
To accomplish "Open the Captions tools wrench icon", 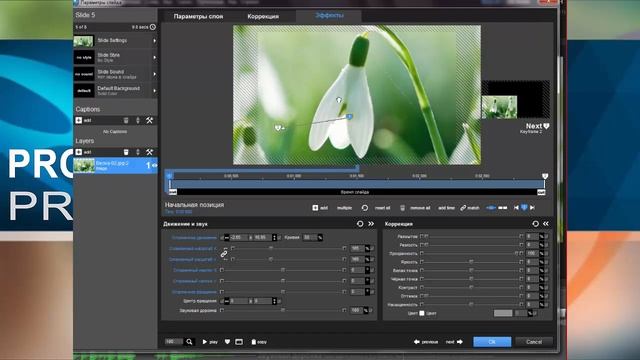I will tap(149, 120).
